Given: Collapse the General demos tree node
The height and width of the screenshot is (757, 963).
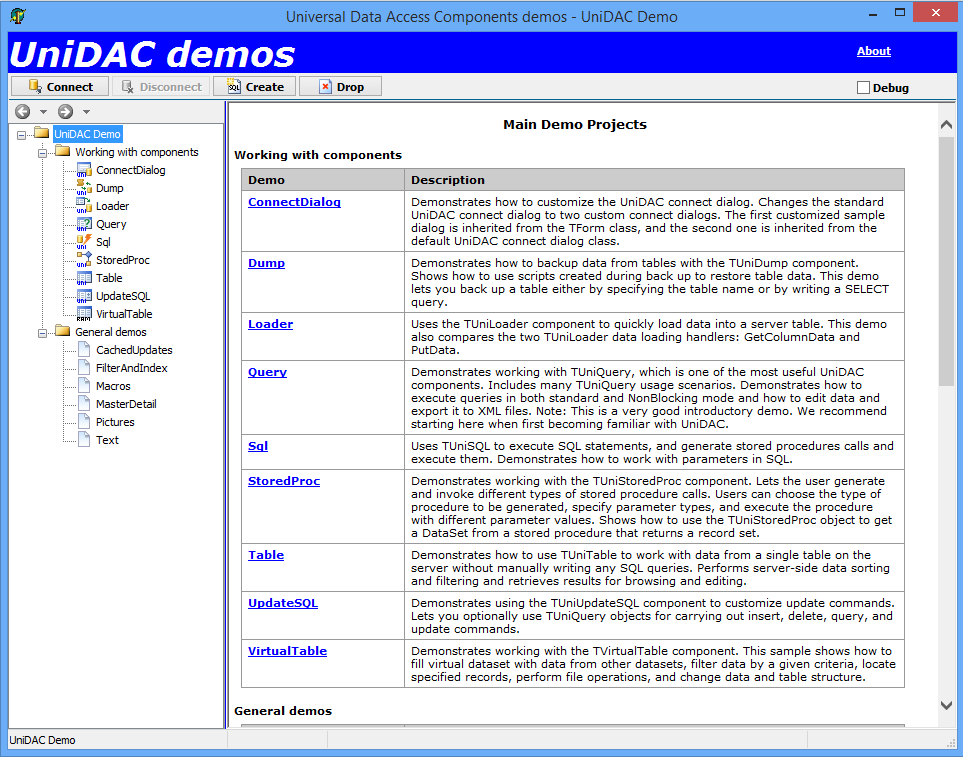Looking at the screenshot, I should (42, 333).
